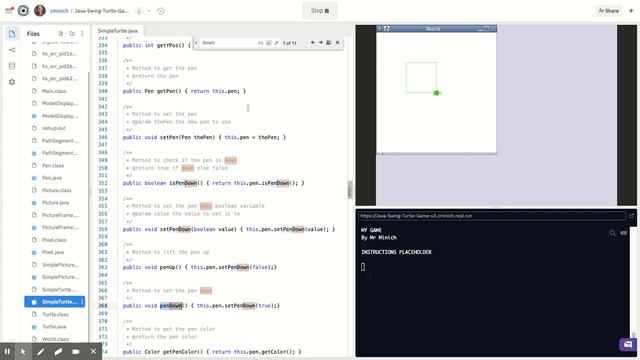This screenshot has width=640, height=360.
Task: Click find-in-selection icon in search bar
Action: [329, 42]
